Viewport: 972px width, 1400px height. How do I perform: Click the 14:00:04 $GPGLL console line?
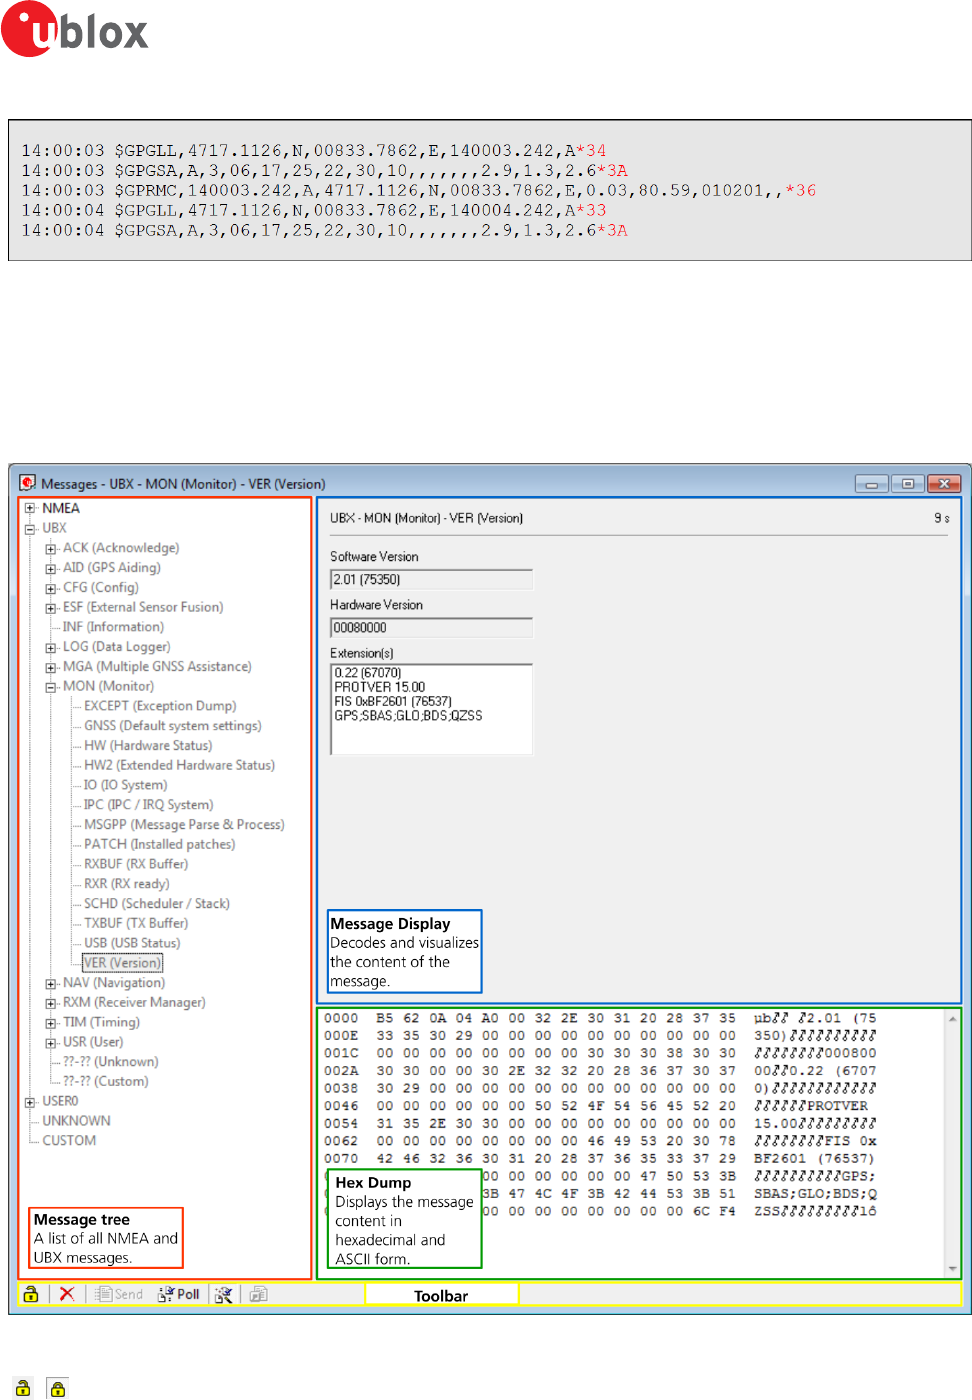point(314,211)
